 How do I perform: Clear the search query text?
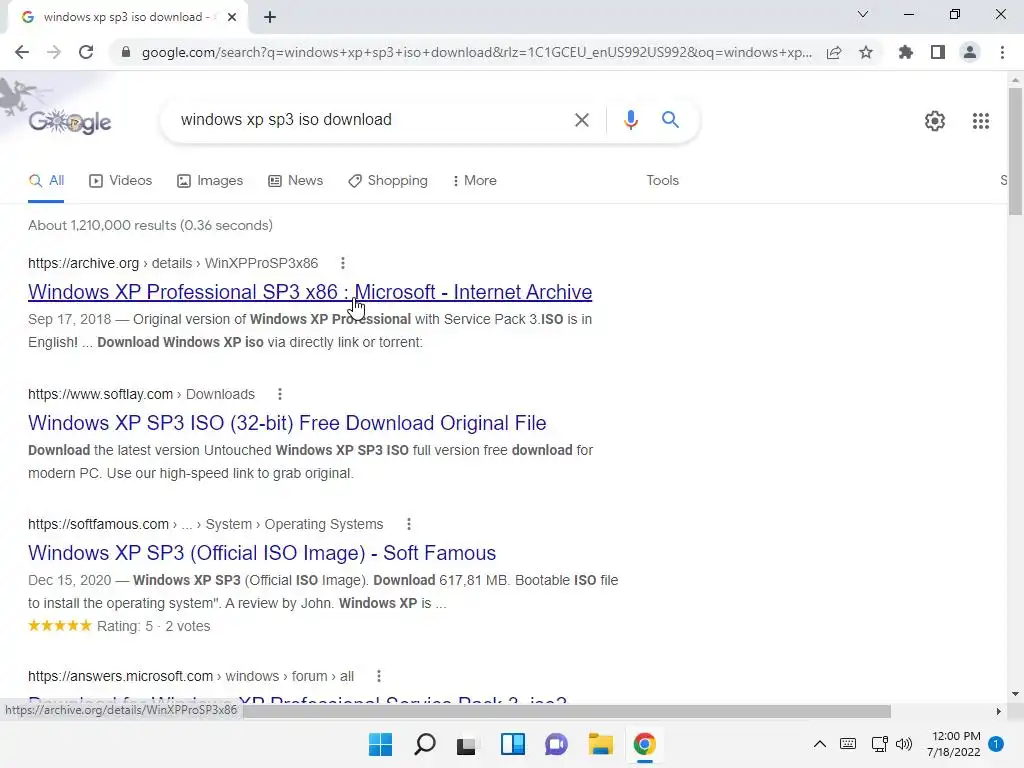581,120
